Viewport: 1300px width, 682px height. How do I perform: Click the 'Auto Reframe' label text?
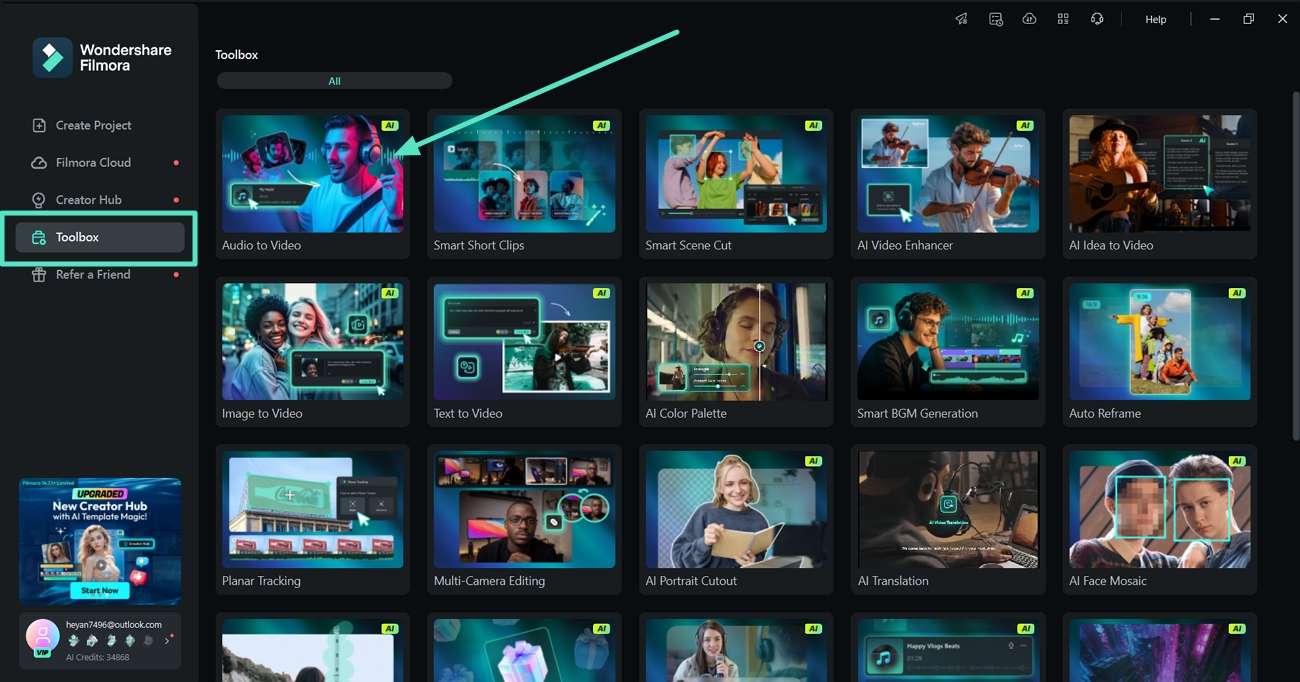coord(1105,413)
